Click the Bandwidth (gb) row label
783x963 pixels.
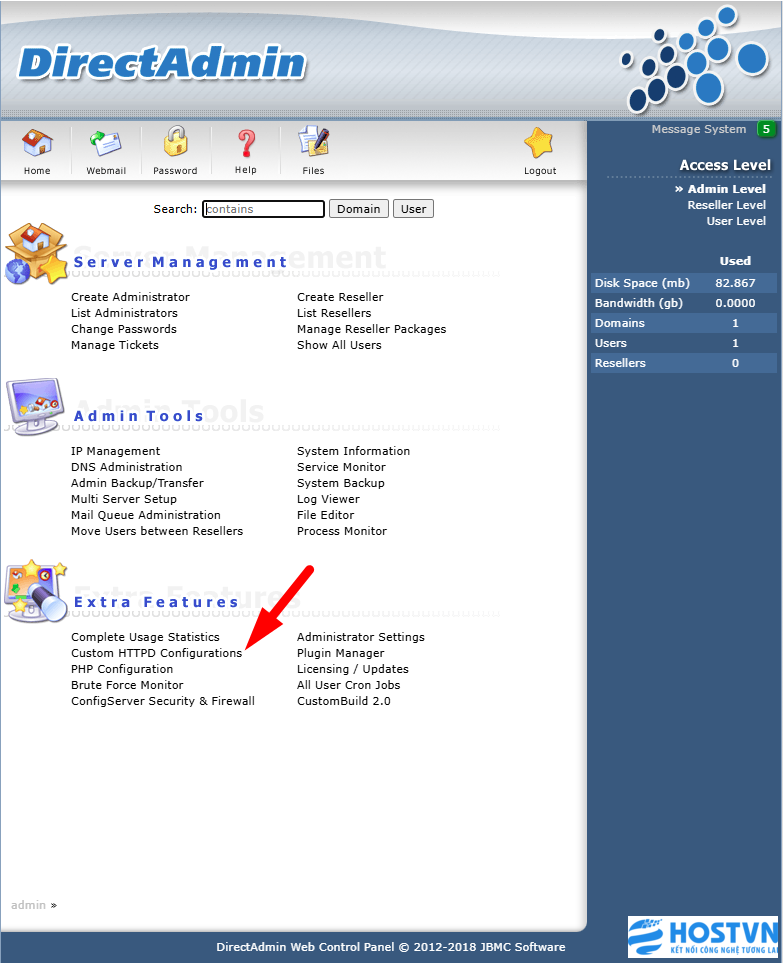639,303
